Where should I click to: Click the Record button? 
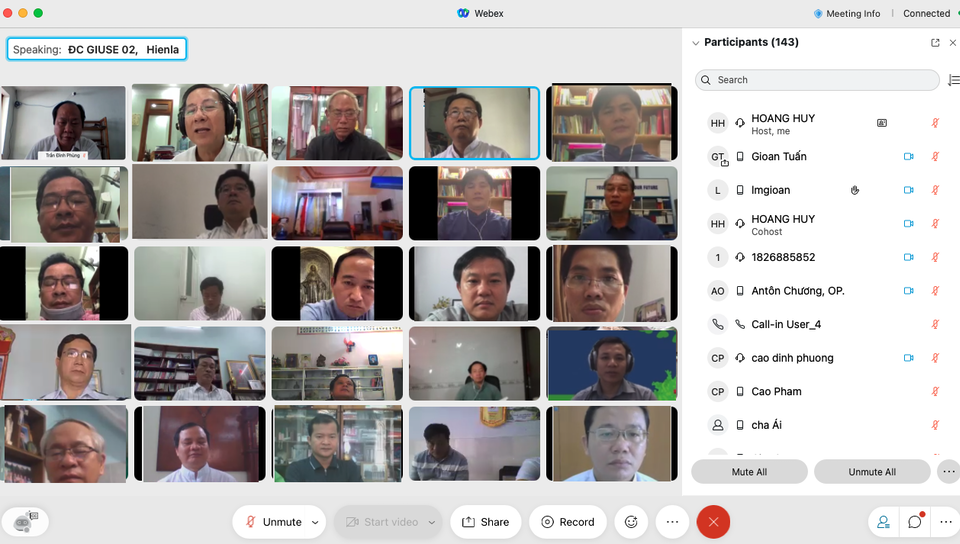tap(568, 522)
